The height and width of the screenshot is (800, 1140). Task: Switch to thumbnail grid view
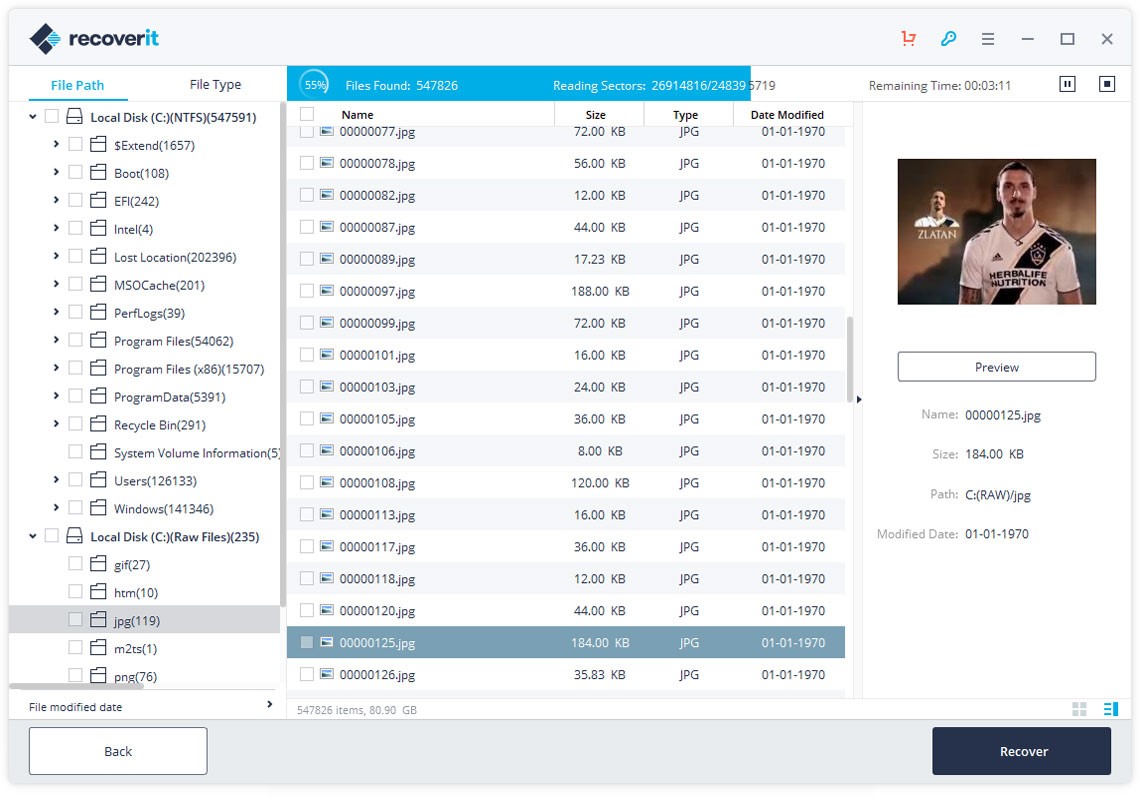tap(1079, 709)
